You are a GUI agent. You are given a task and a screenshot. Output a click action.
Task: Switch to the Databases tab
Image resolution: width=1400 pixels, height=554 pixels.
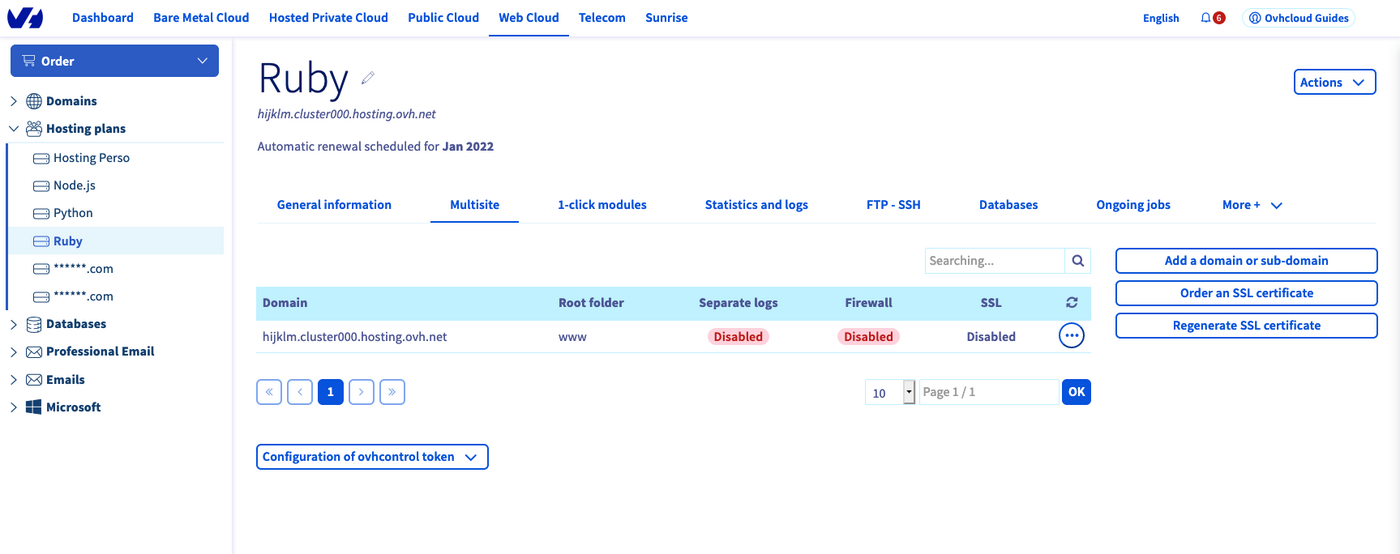[1008, 205]
